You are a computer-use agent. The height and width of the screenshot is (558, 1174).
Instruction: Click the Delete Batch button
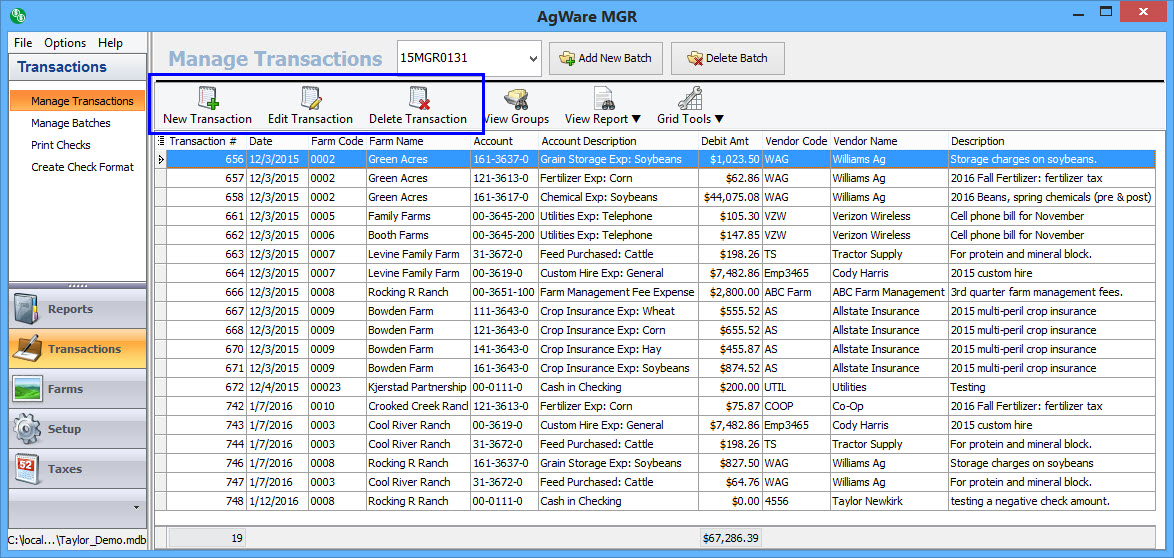tap(727, 58)
